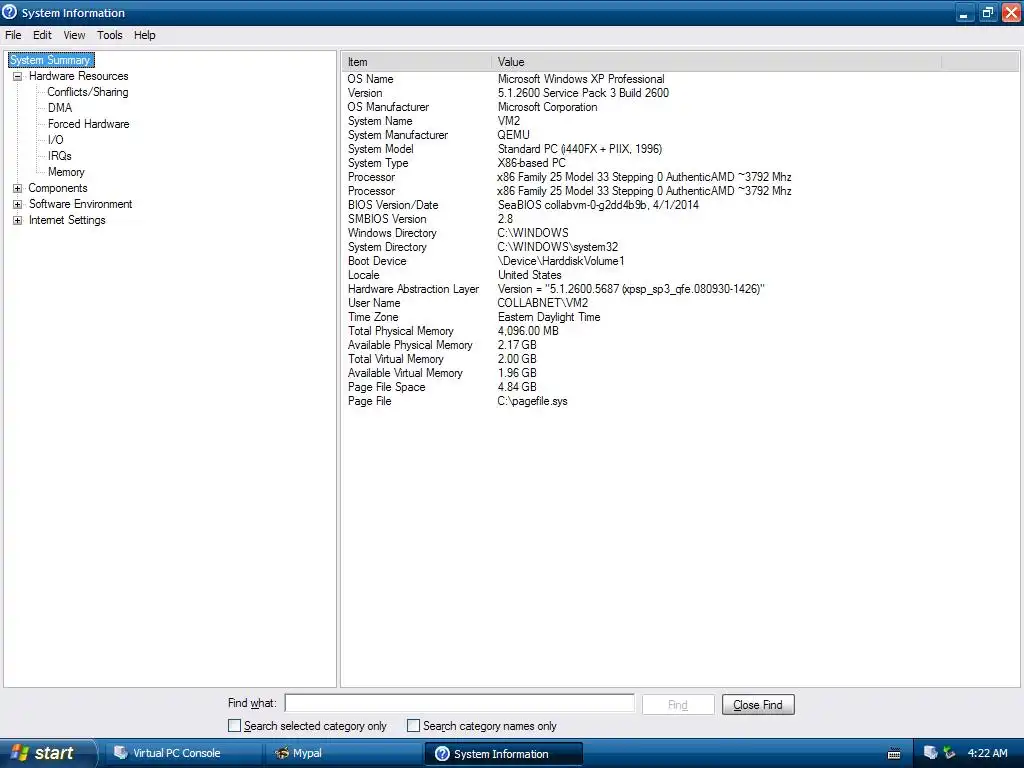1024x768 pixels.
Task: Open the Tools menu
Action: (110, 35)
